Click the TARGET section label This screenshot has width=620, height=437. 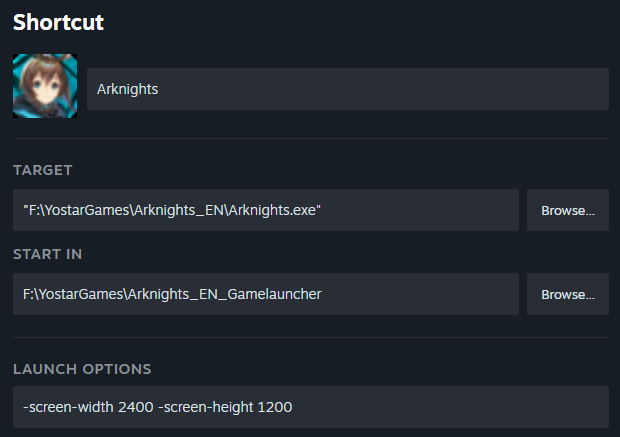tap(43, 170)
